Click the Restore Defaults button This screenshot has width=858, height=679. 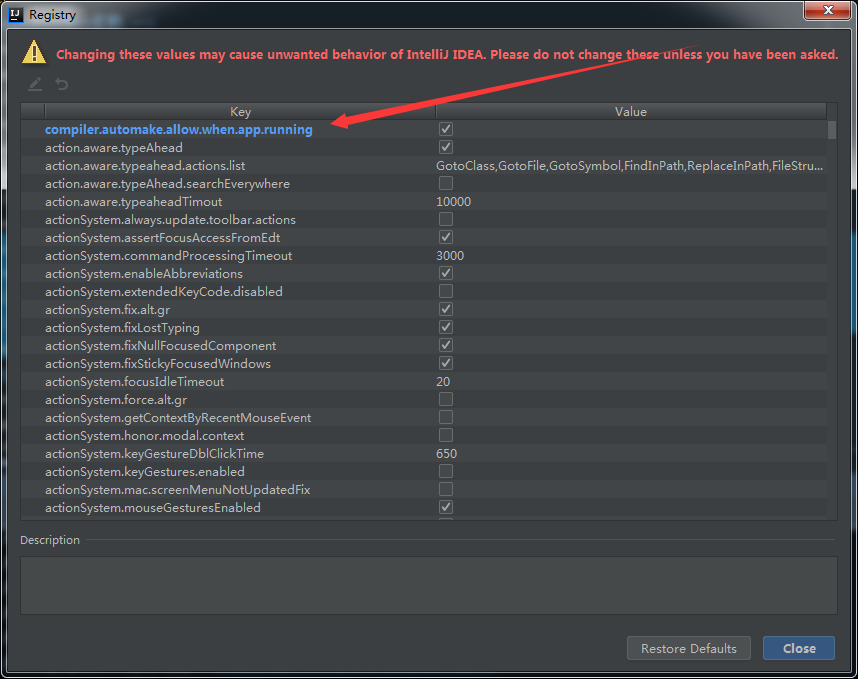click(x=688, y=648)
